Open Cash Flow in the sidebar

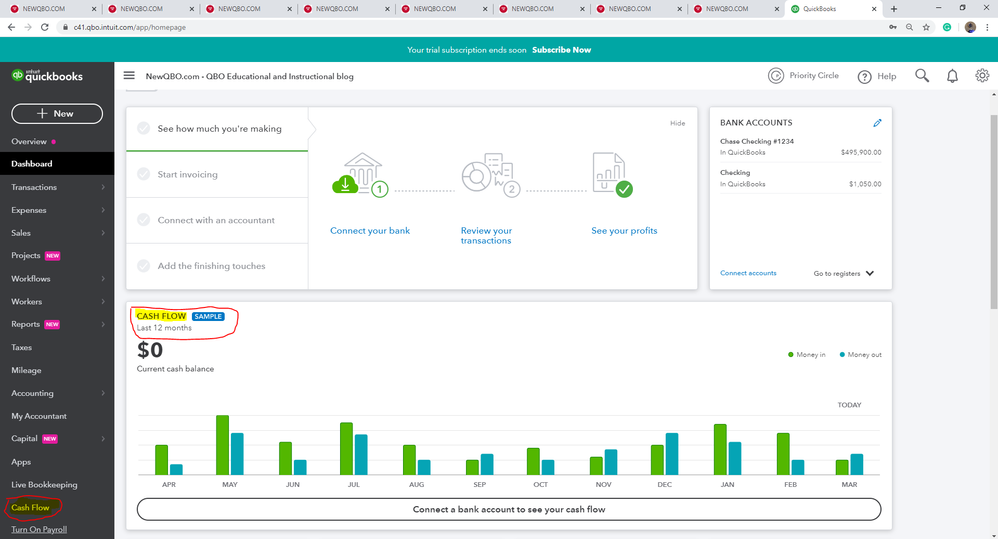pos(30,508)
